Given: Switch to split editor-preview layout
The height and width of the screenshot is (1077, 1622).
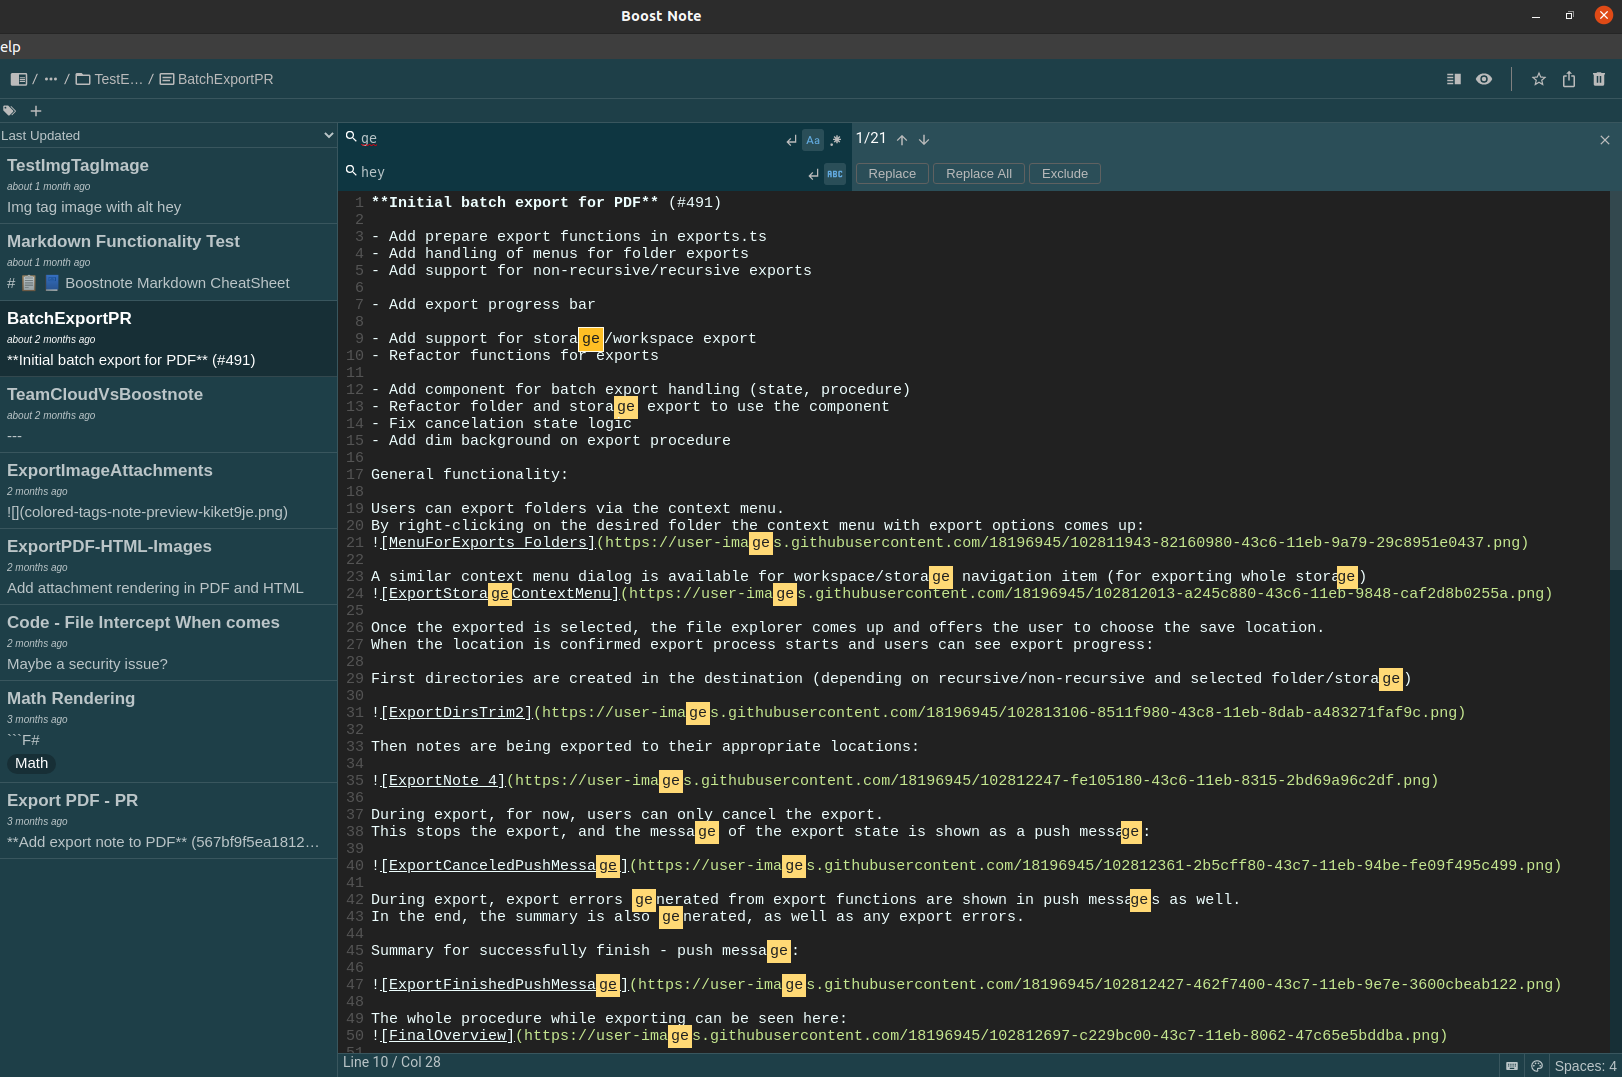Looking at the screenshot, I should pos(1454,79).
